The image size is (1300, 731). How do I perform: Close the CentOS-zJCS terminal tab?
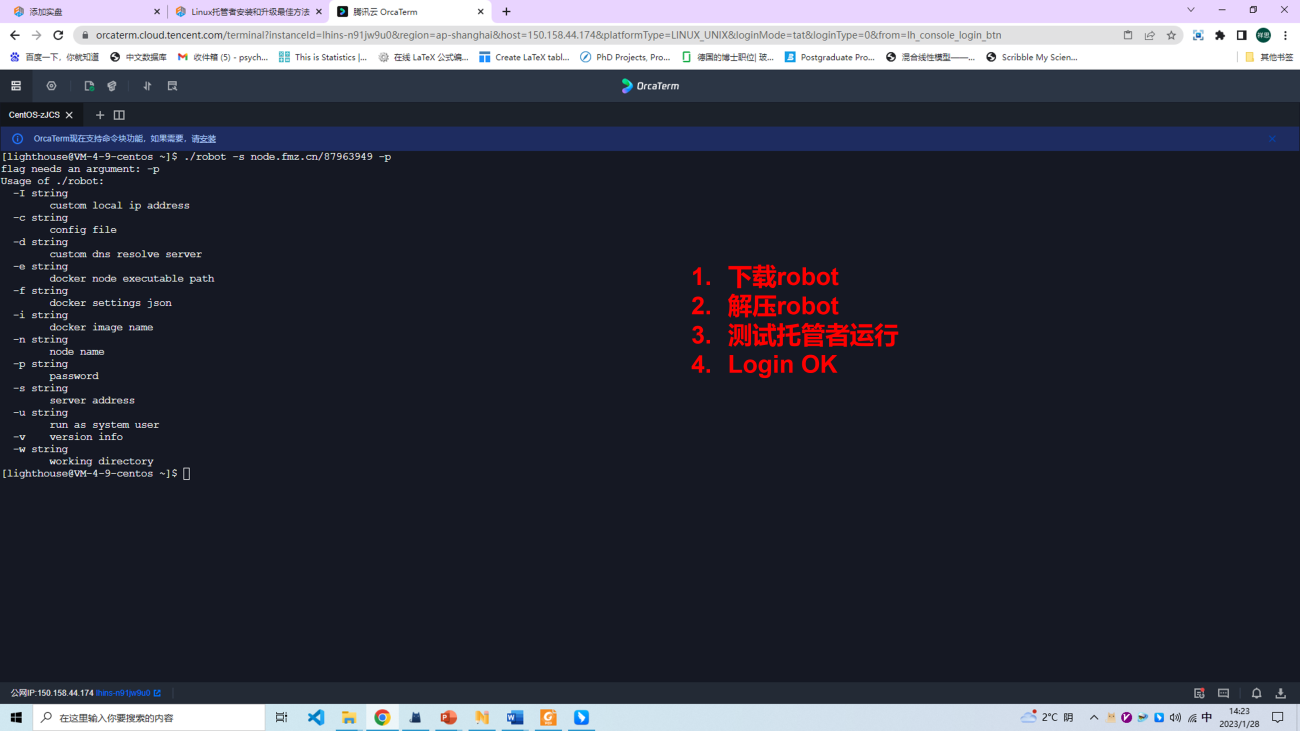[x=69, y=115]
